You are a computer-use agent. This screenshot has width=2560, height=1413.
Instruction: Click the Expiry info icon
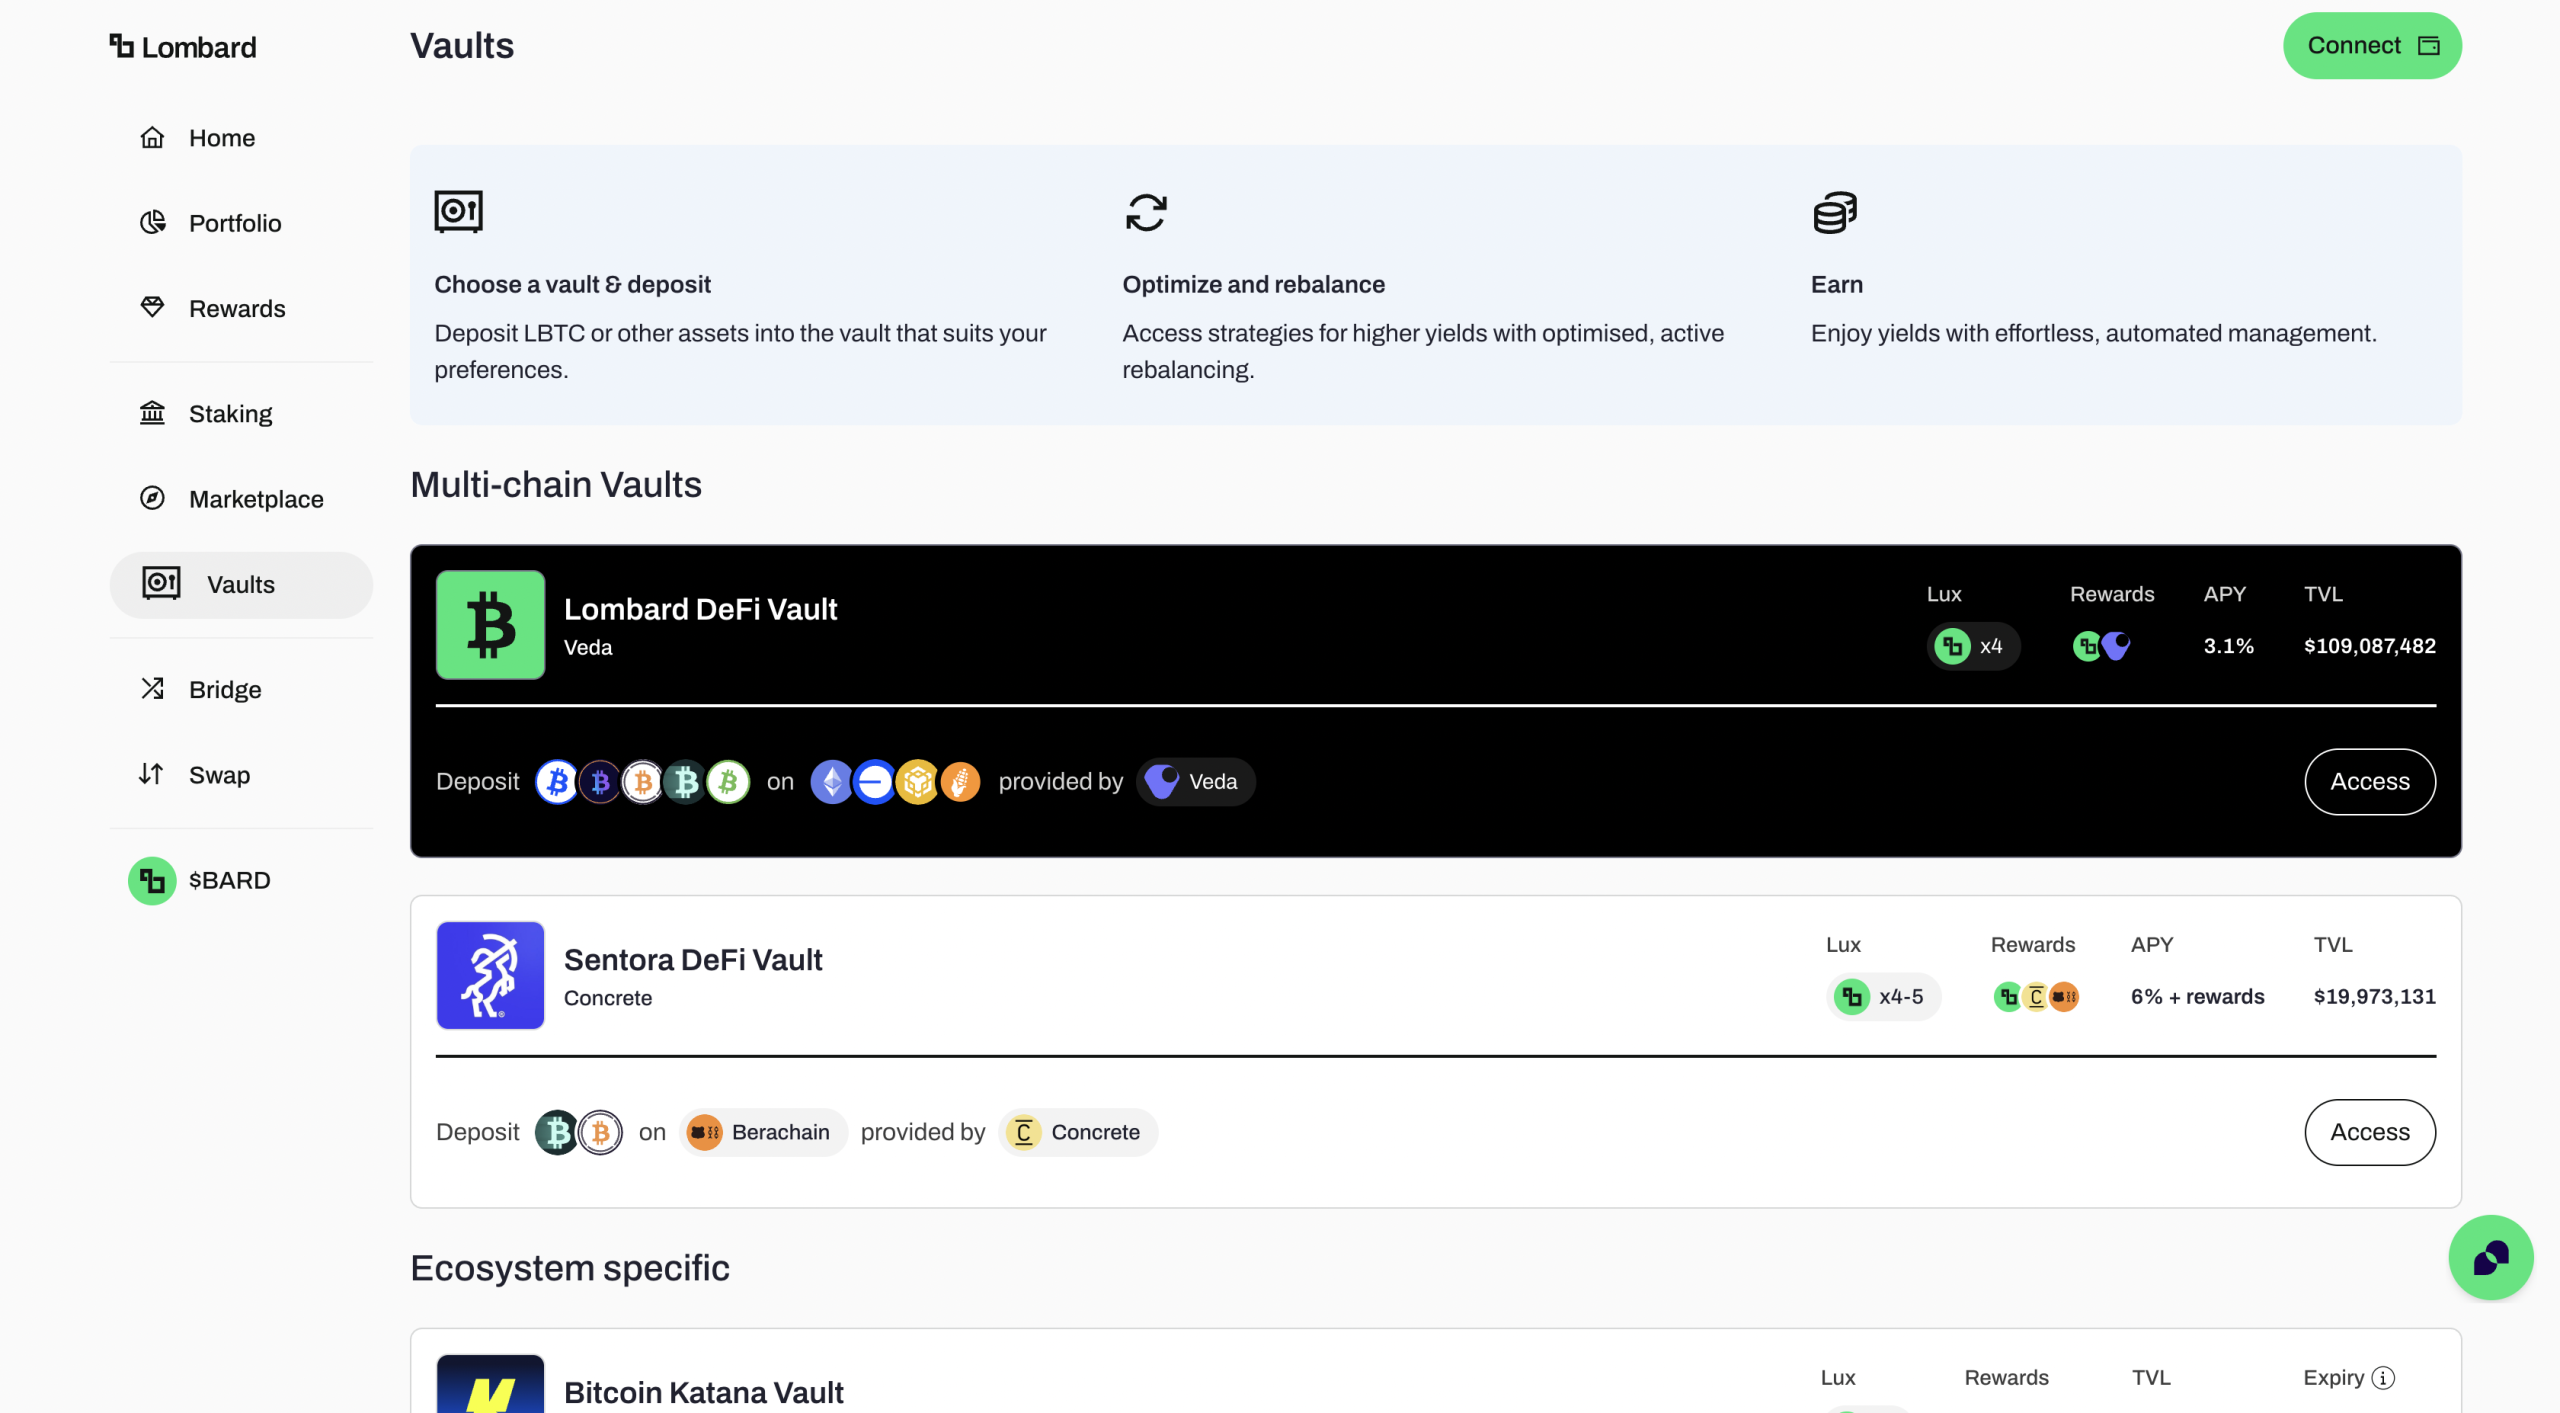click(x=2384, y=1378)
